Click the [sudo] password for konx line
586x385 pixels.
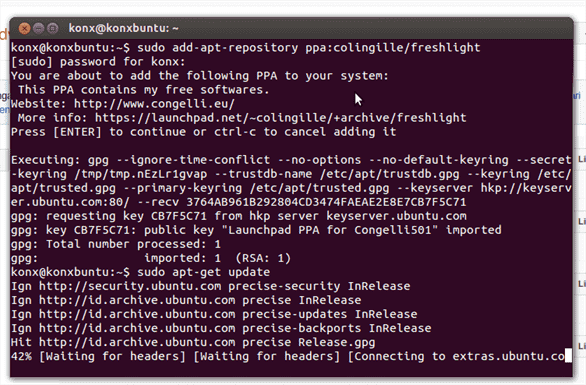tap(98, 62)
